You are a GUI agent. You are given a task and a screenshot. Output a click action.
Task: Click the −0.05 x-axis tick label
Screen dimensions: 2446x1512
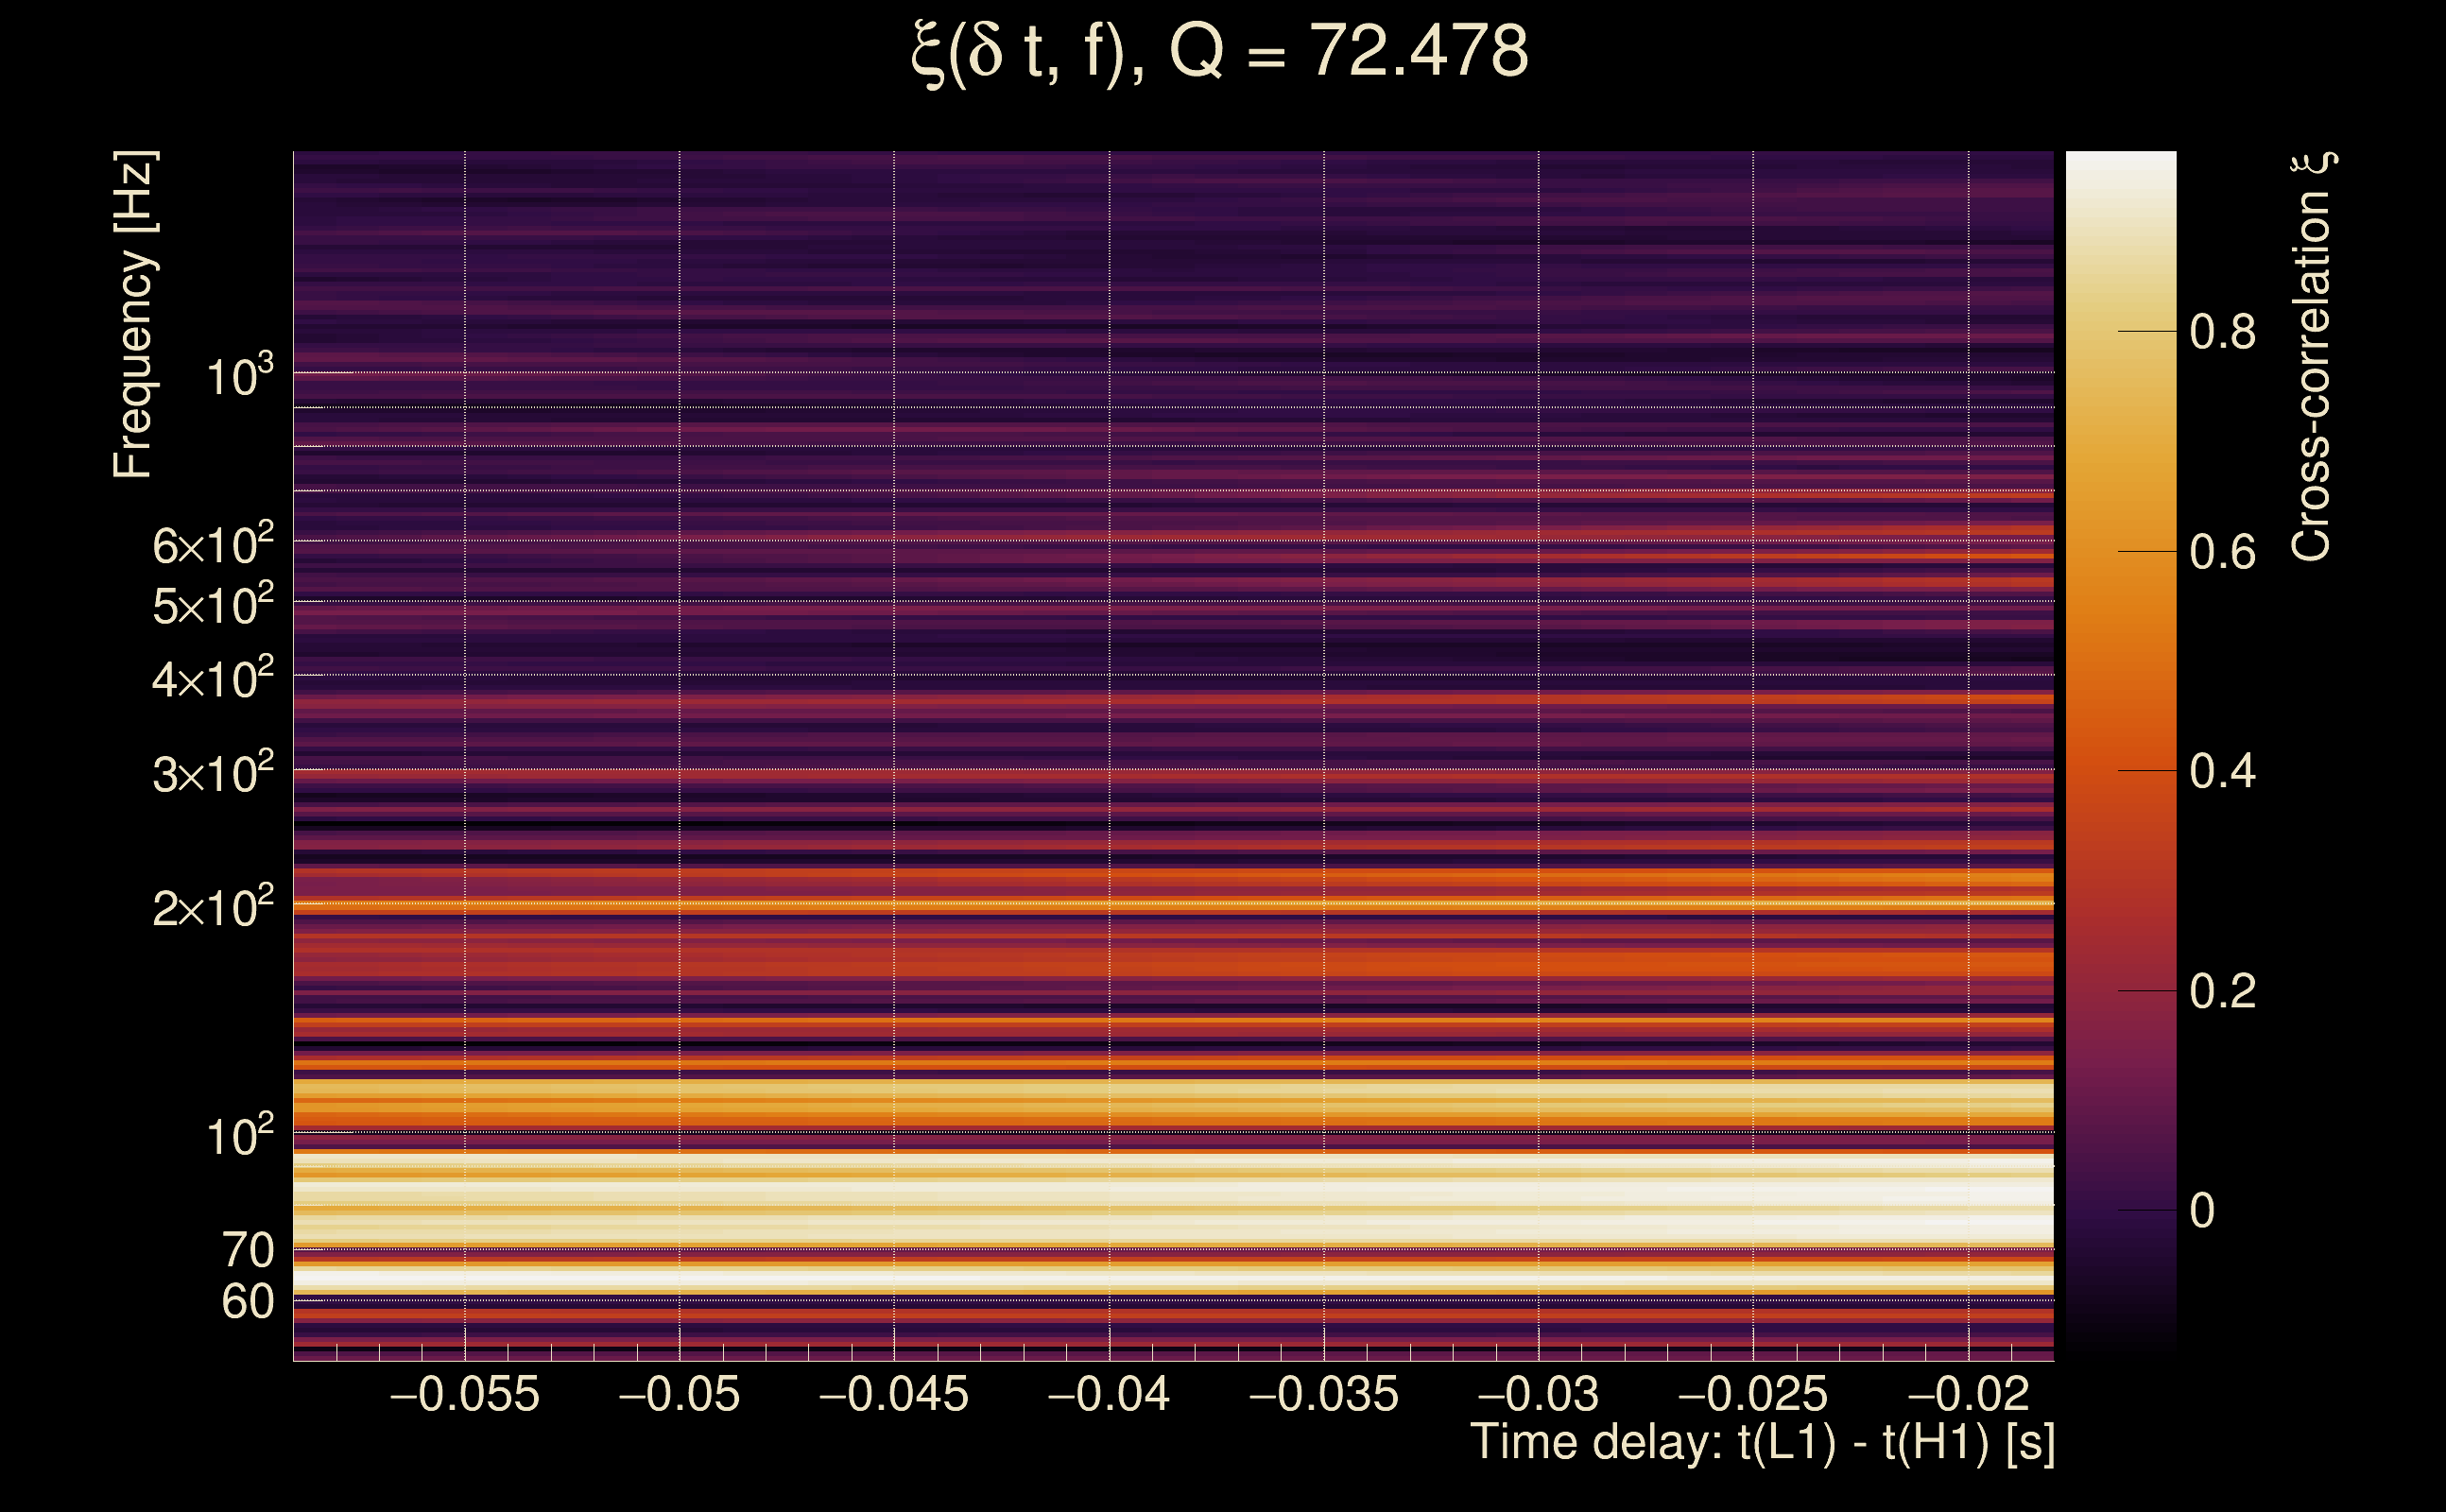coord(680,1394)
